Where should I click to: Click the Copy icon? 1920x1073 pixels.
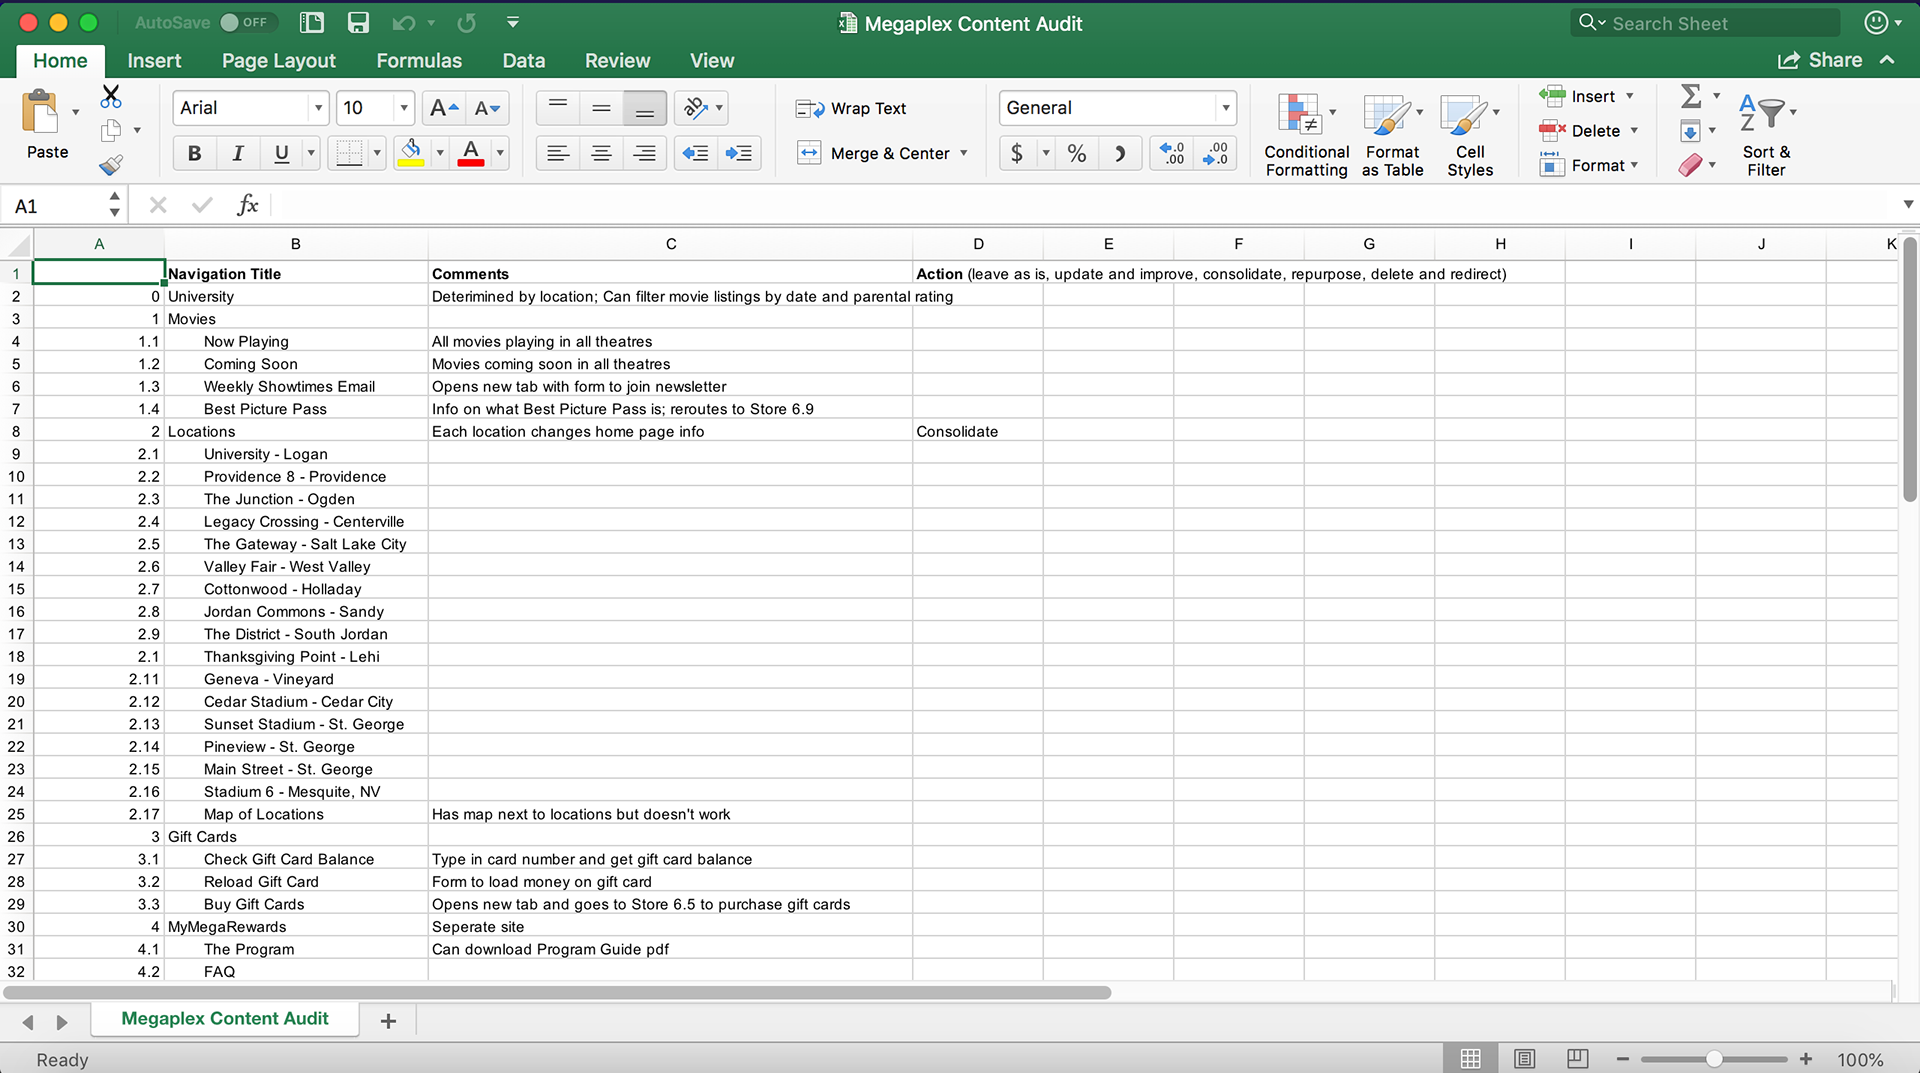[x=111, y=130]
